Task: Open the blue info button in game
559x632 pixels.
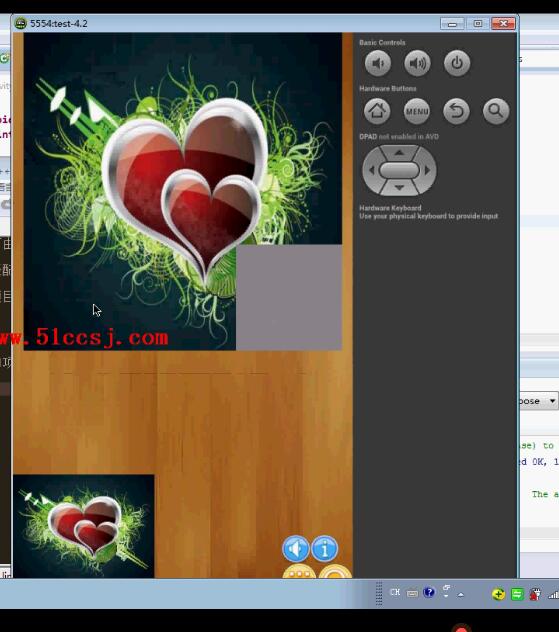Action: pos(324,549)
